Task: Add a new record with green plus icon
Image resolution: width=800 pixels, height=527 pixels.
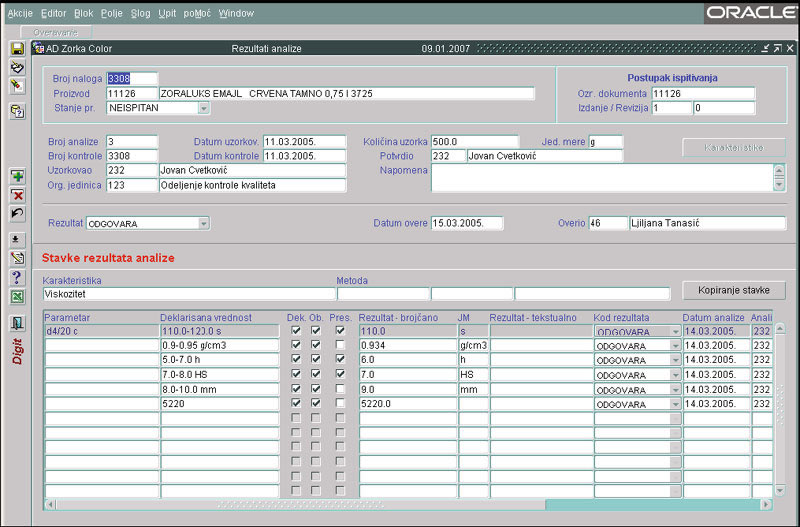Action: click(18, 177)
